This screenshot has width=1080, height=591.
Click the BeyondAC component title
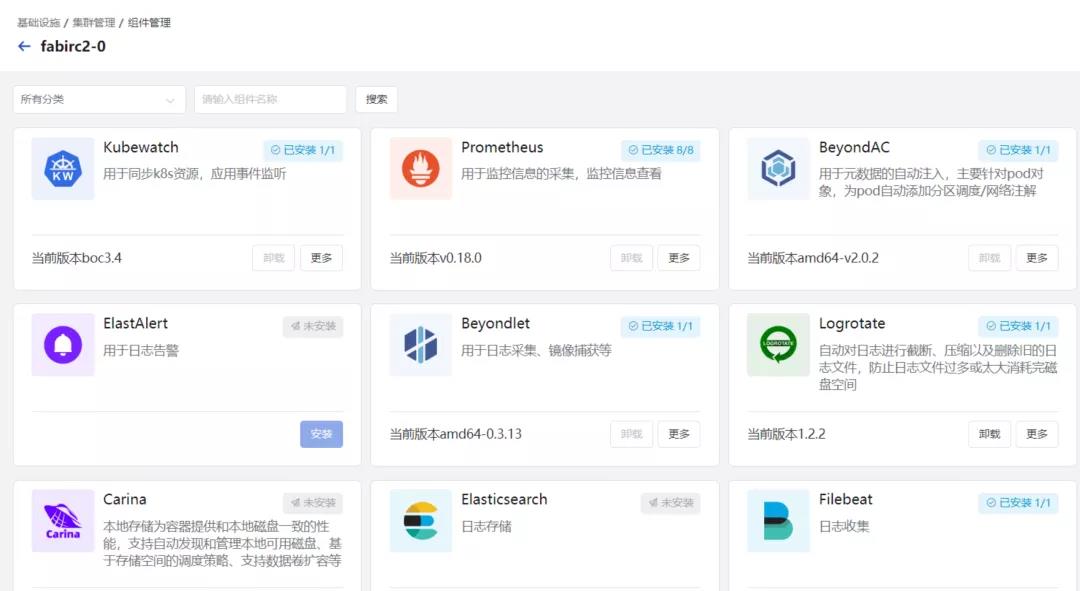854,147
